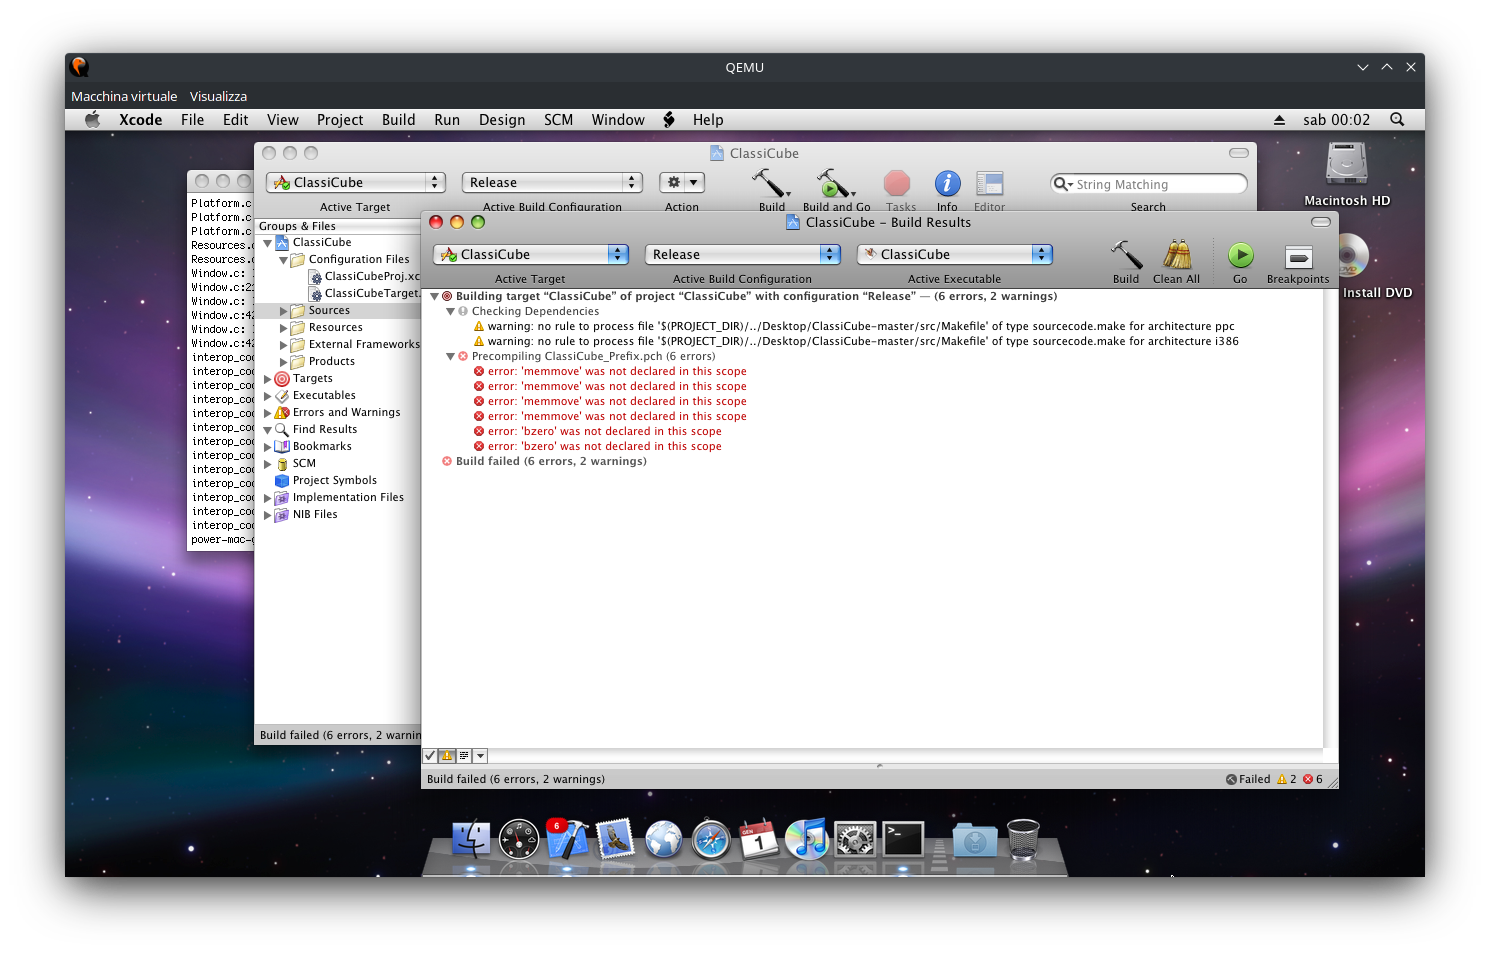Open QEMU Visualizza menu
1490x954 pixels.
[218, 97]
